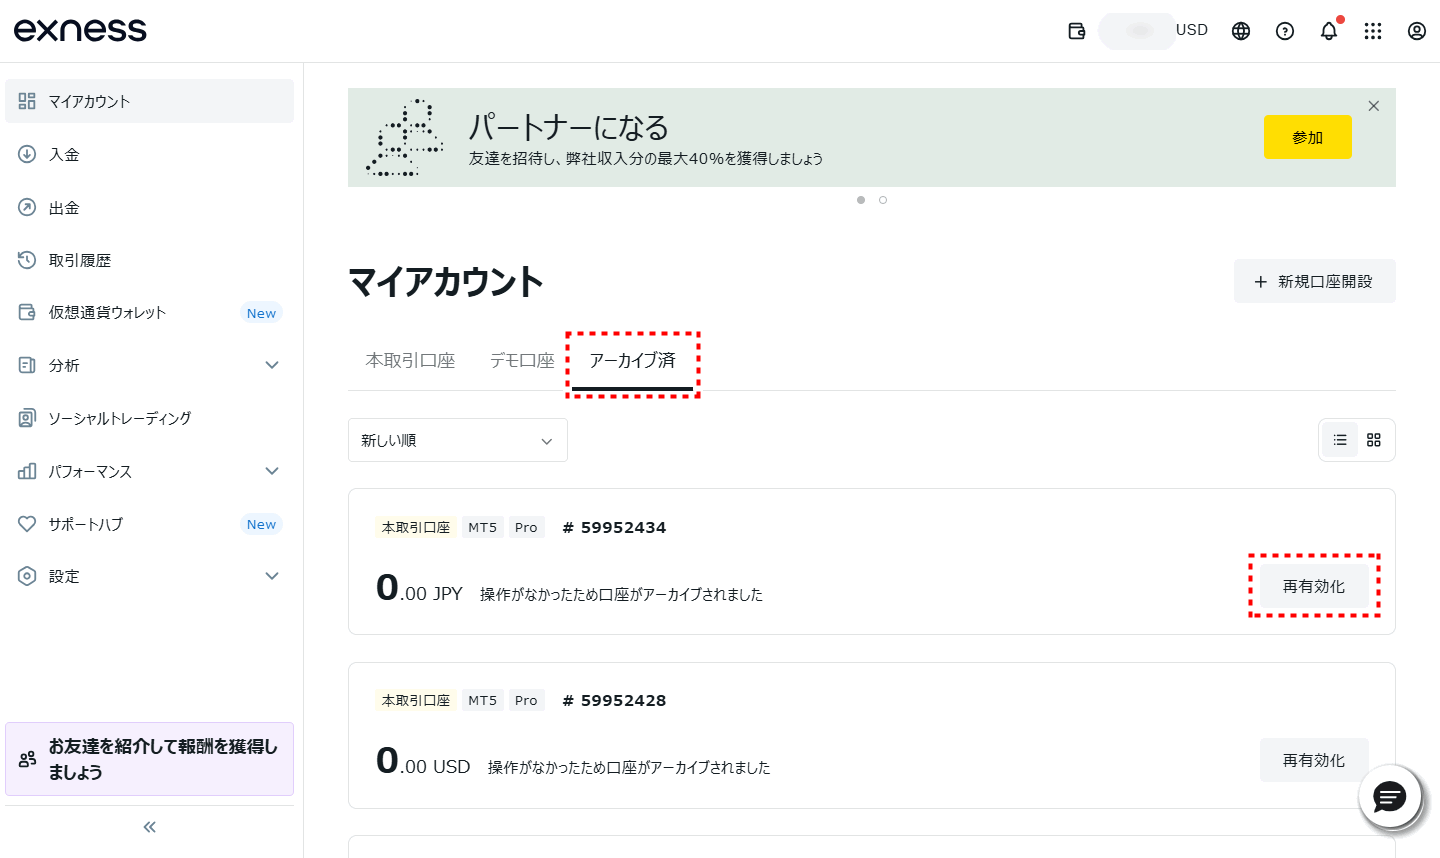Click 新規口座開設 button
The width and height of the screenshot is (1440, 858).
(1315, 281)
